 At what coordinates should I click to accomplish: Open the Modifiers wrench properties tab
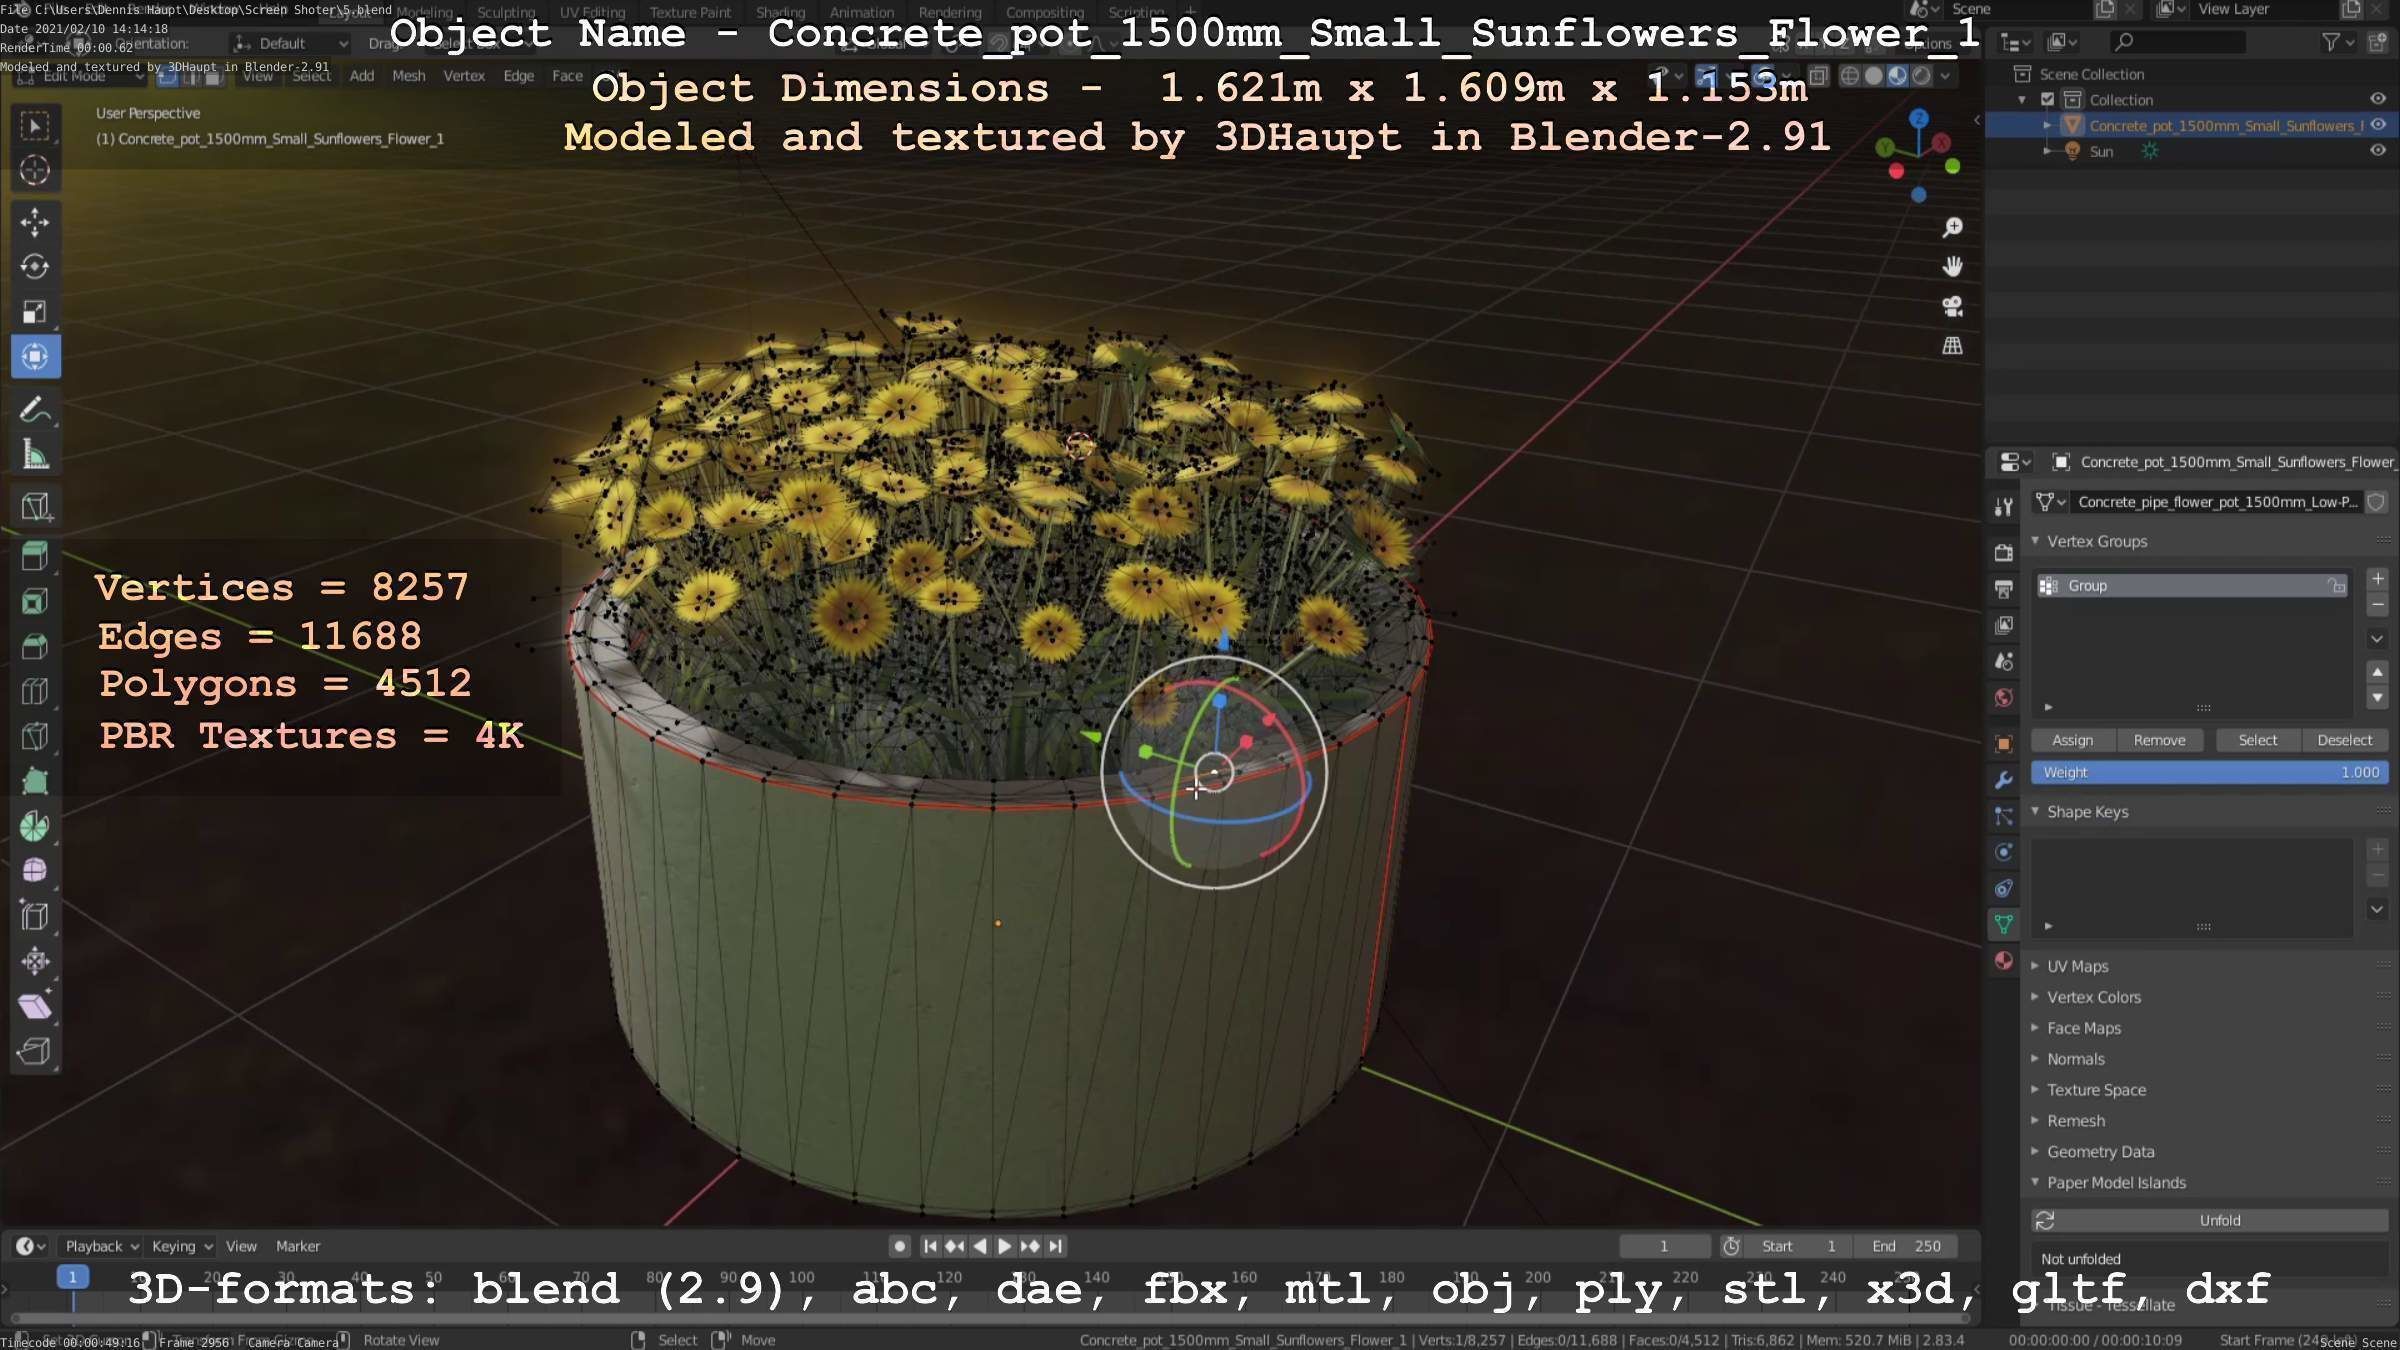[x=2003, y=780]
